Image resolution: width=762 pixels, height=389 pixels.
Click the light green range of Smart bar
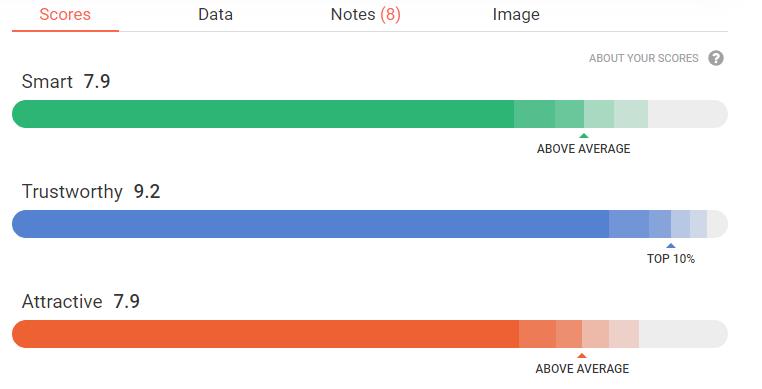(x=581, y=114)
